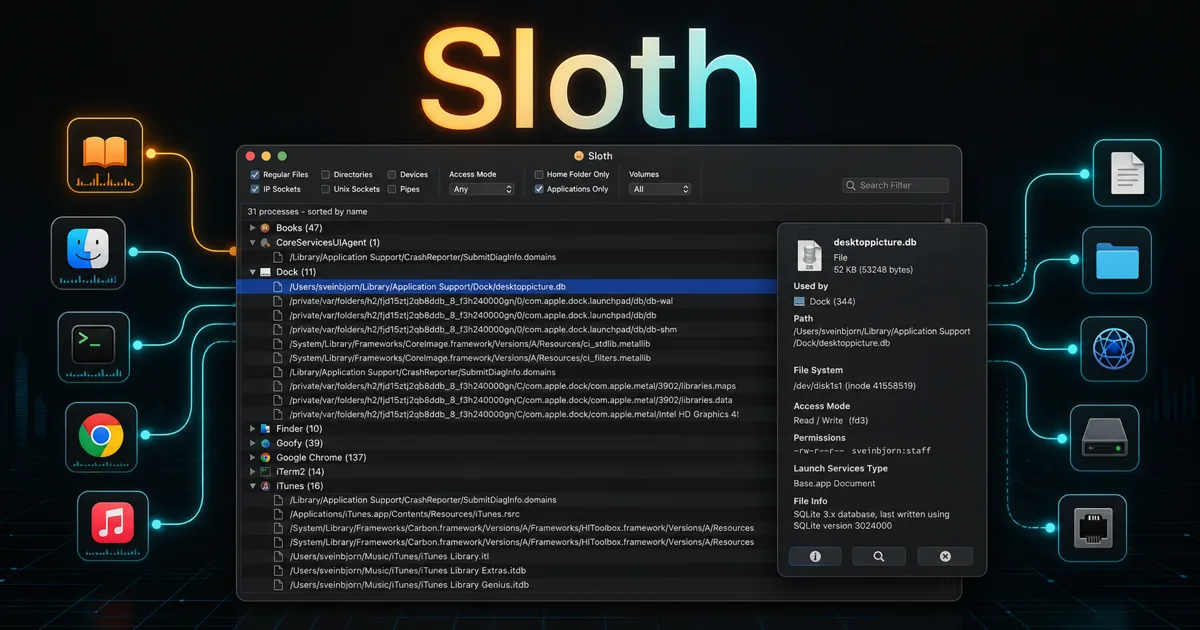The width and height of the screenshot is (1200, 630).
Task: Select the ci_filters.metallib file row
Action: point(509,357)
